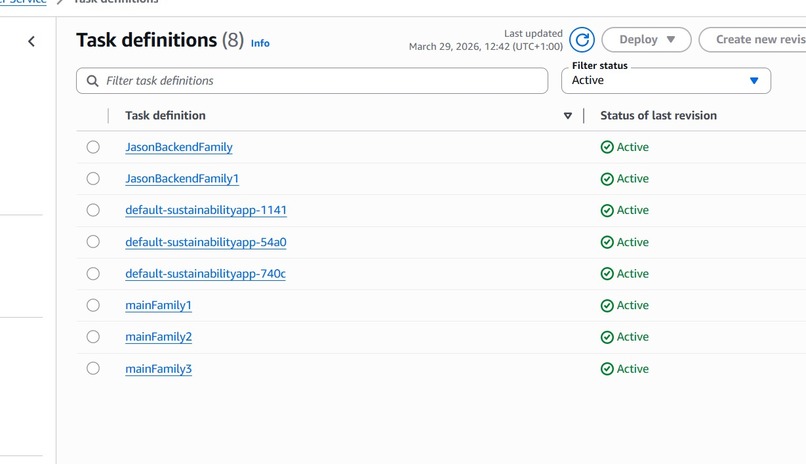Open the JasonBackendFamily task definition
Image resolution: width=806 pixels, height=464 pixels.
click(179, 147)
